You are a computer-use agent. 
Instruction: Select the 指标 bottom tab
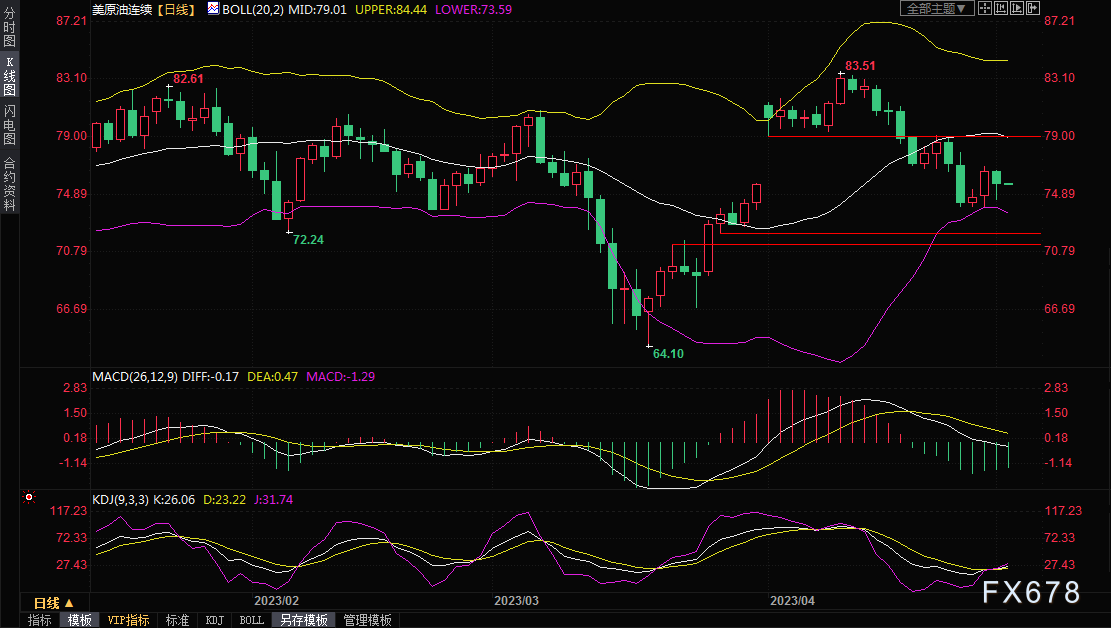tap(40, 620)
